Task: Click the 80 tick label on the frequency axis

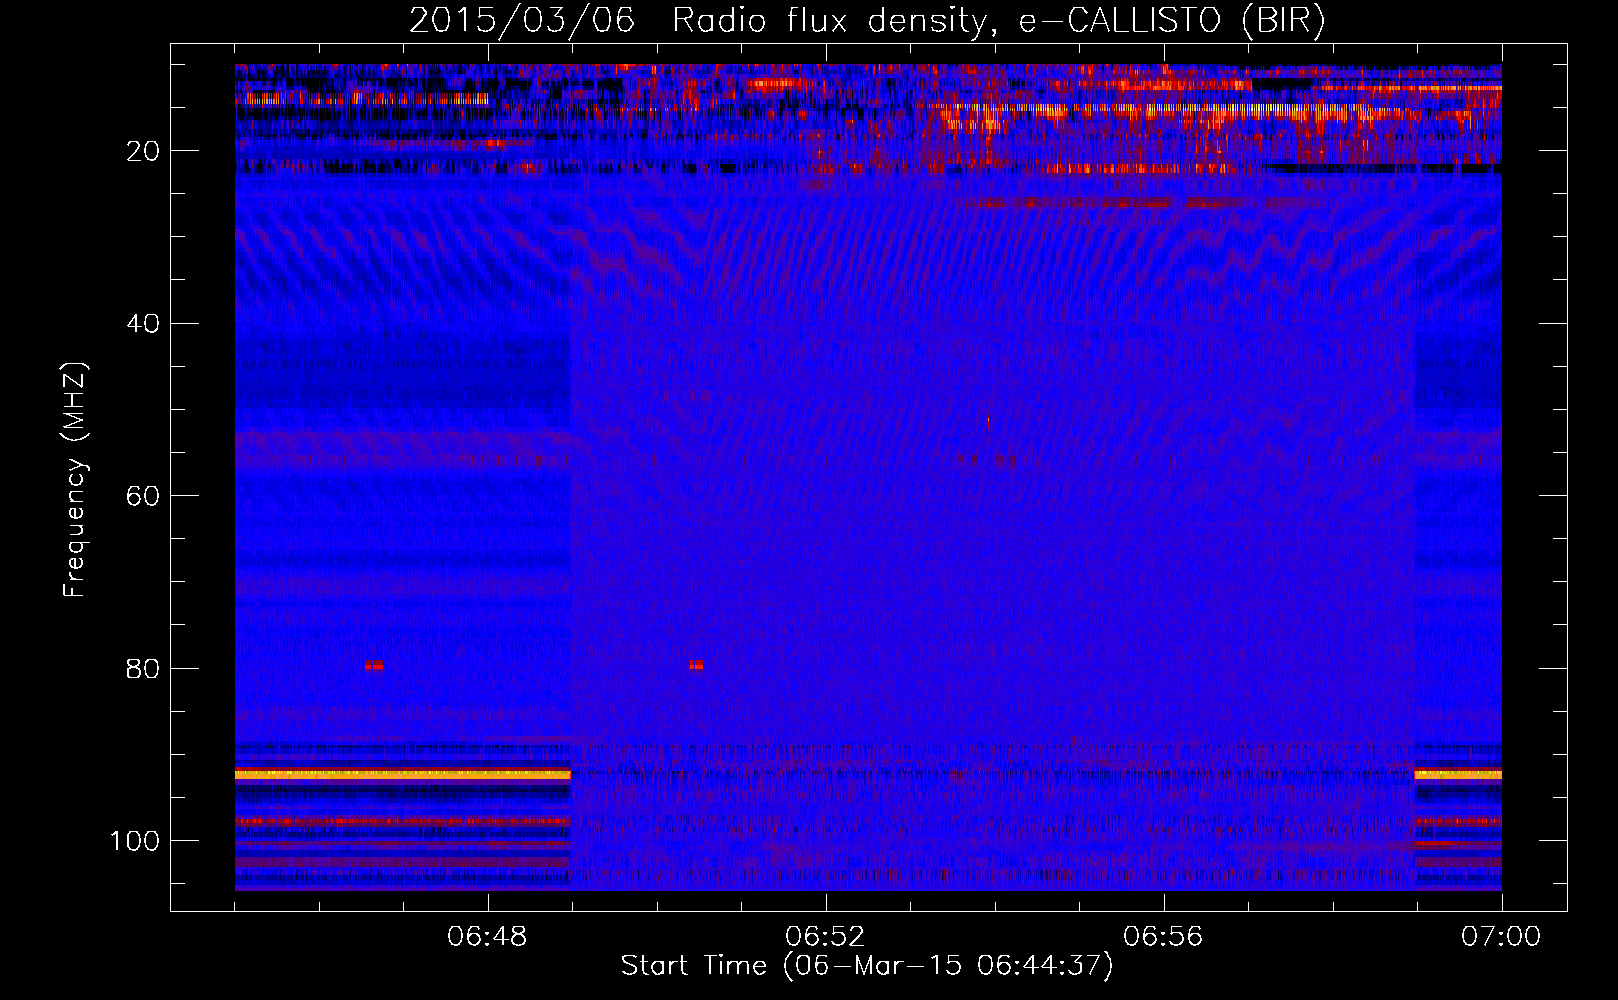Action: point(144,668)
